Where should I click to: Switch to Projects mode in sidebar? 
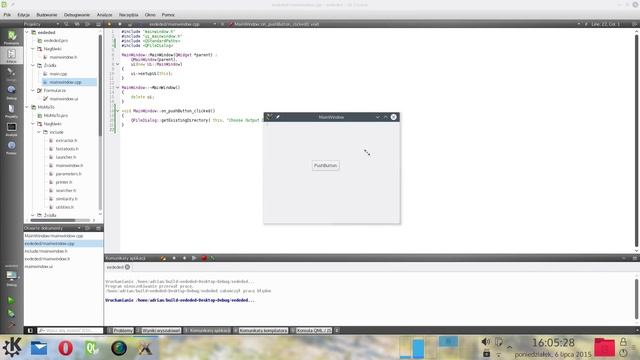click(x=11, y=111)
